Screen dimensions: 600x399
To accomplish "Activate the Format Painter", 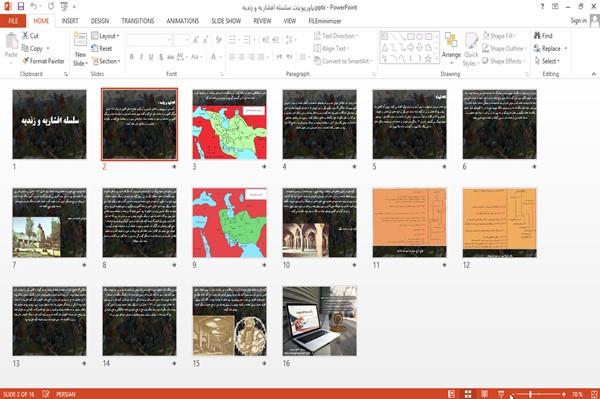I will coord(43,61).
